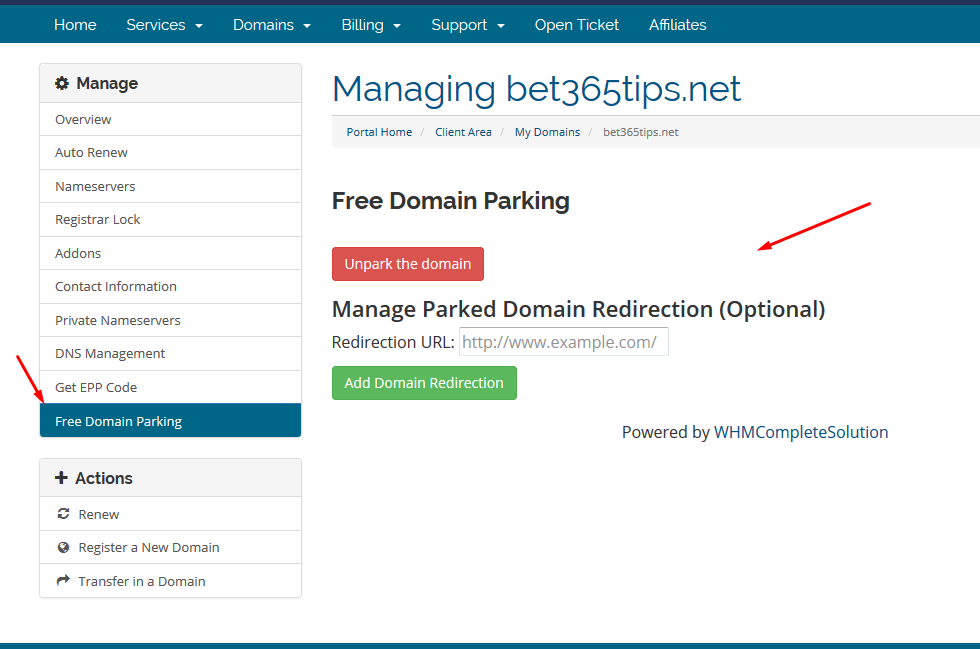Click the red Unpark the domain button
980x649 pixels.
tap(408, 264)
